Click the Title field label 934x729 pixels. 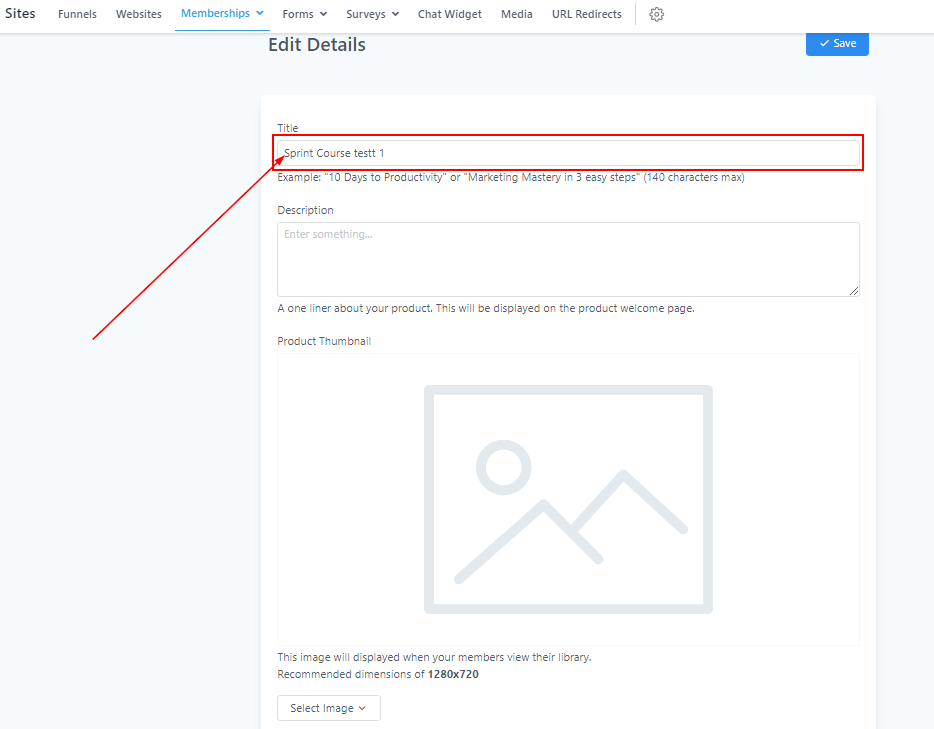click(x=288, y=128)
